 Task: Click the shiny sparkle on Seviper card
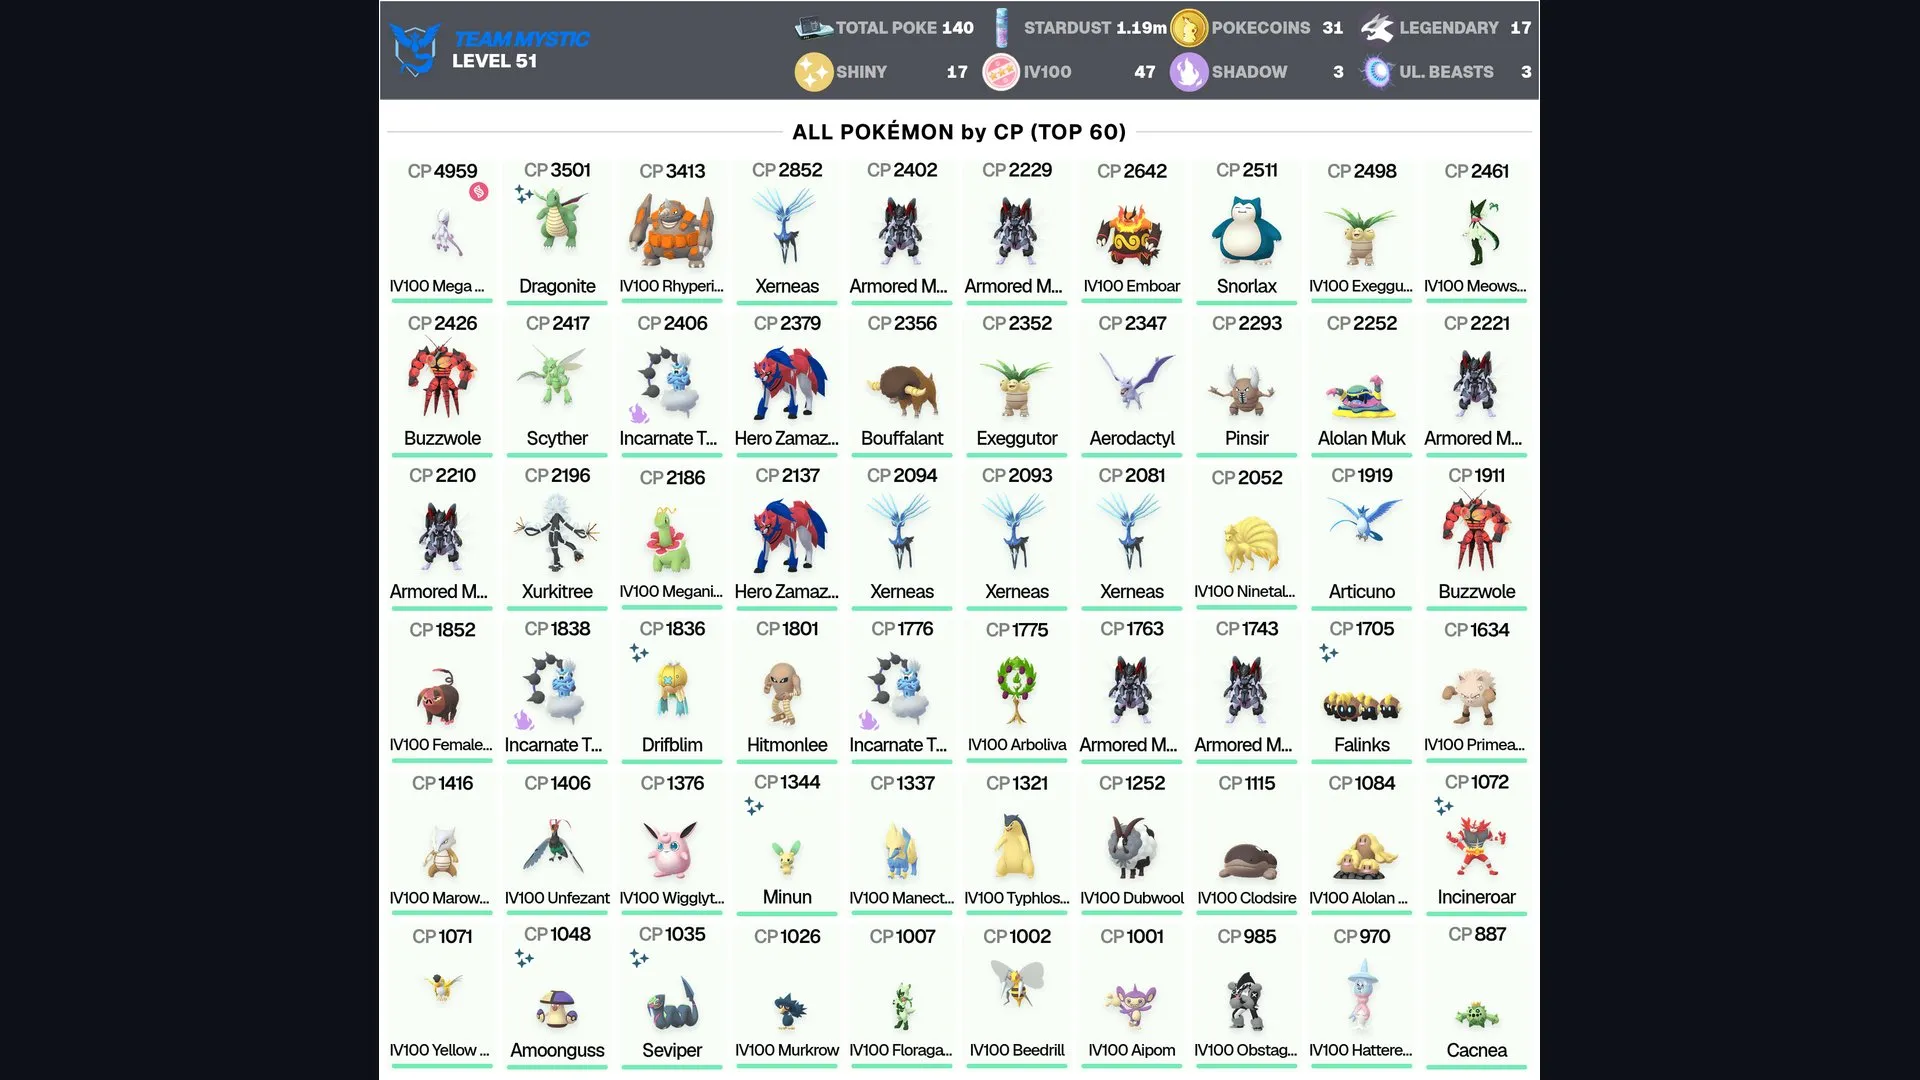pyautogui.click(x=639, y=958)
